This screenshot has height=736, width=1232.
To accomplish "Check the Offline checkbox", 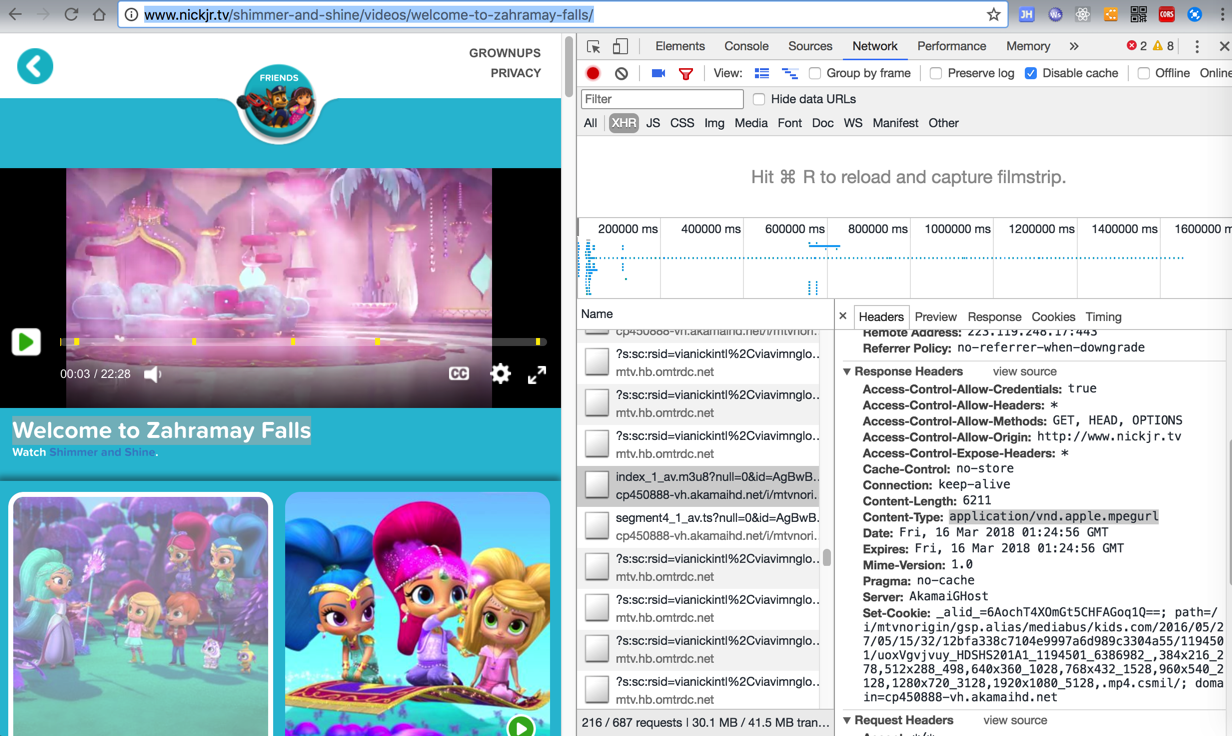I will [1144, 73].
